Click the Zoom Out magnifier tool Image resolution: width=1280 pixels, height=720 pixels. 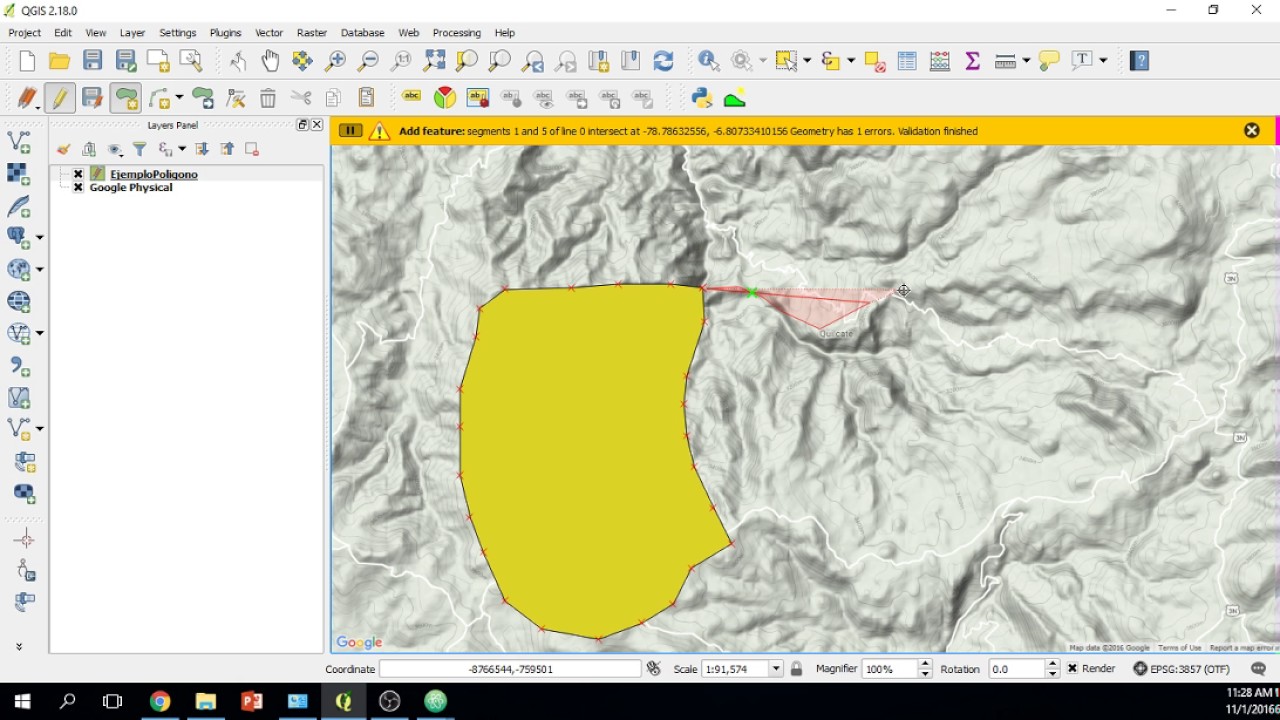[x=368, y=61]
